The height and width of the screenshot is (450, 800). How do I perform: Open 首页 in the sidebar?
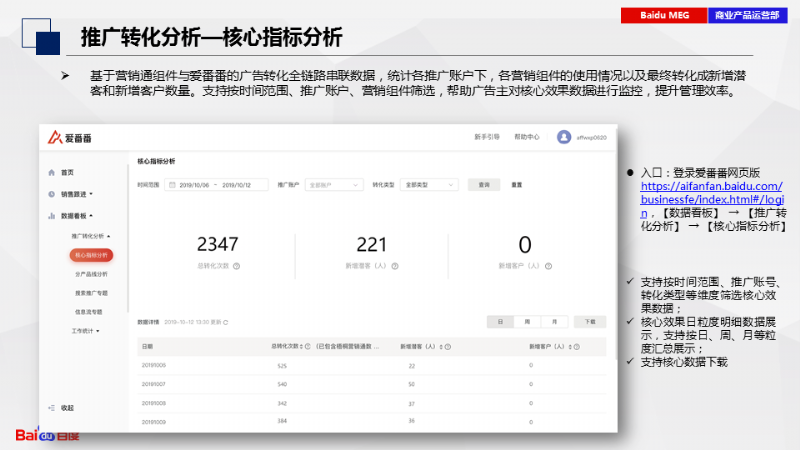tap(66, 172)
